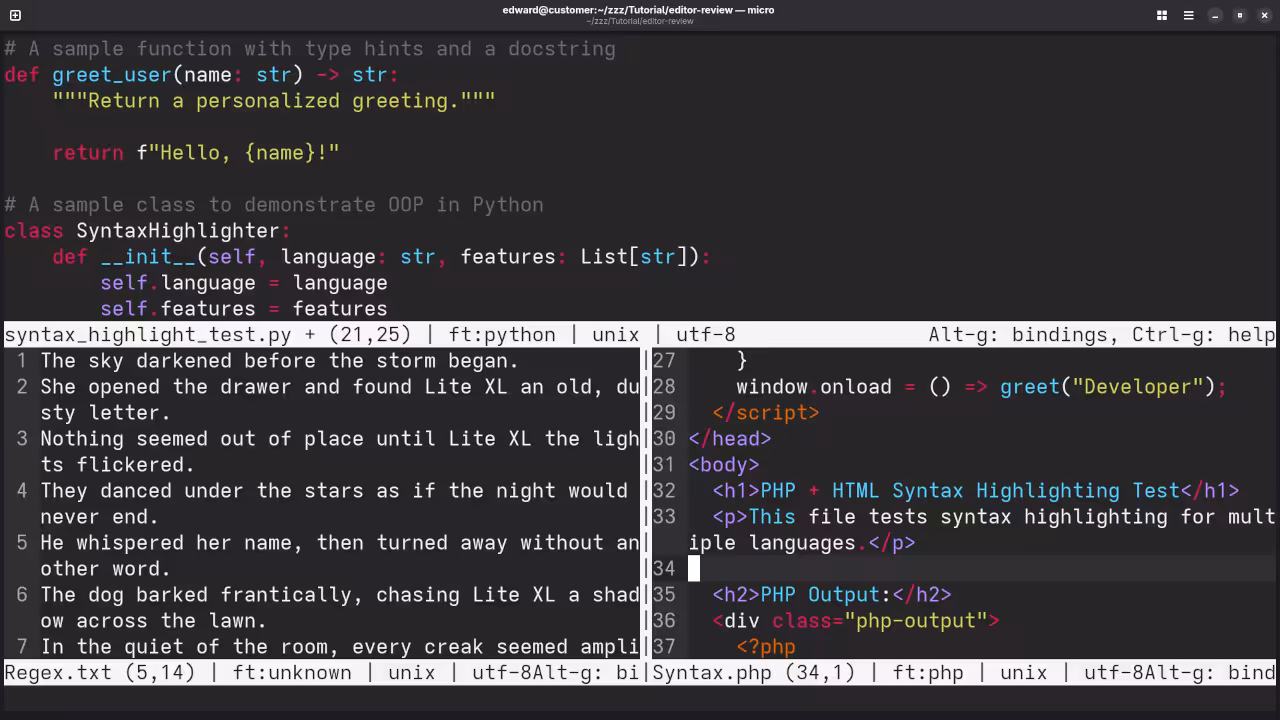Open the hamburger menu in the title bar
Screen dimensions: 1280x720
tap(1188, 15)
